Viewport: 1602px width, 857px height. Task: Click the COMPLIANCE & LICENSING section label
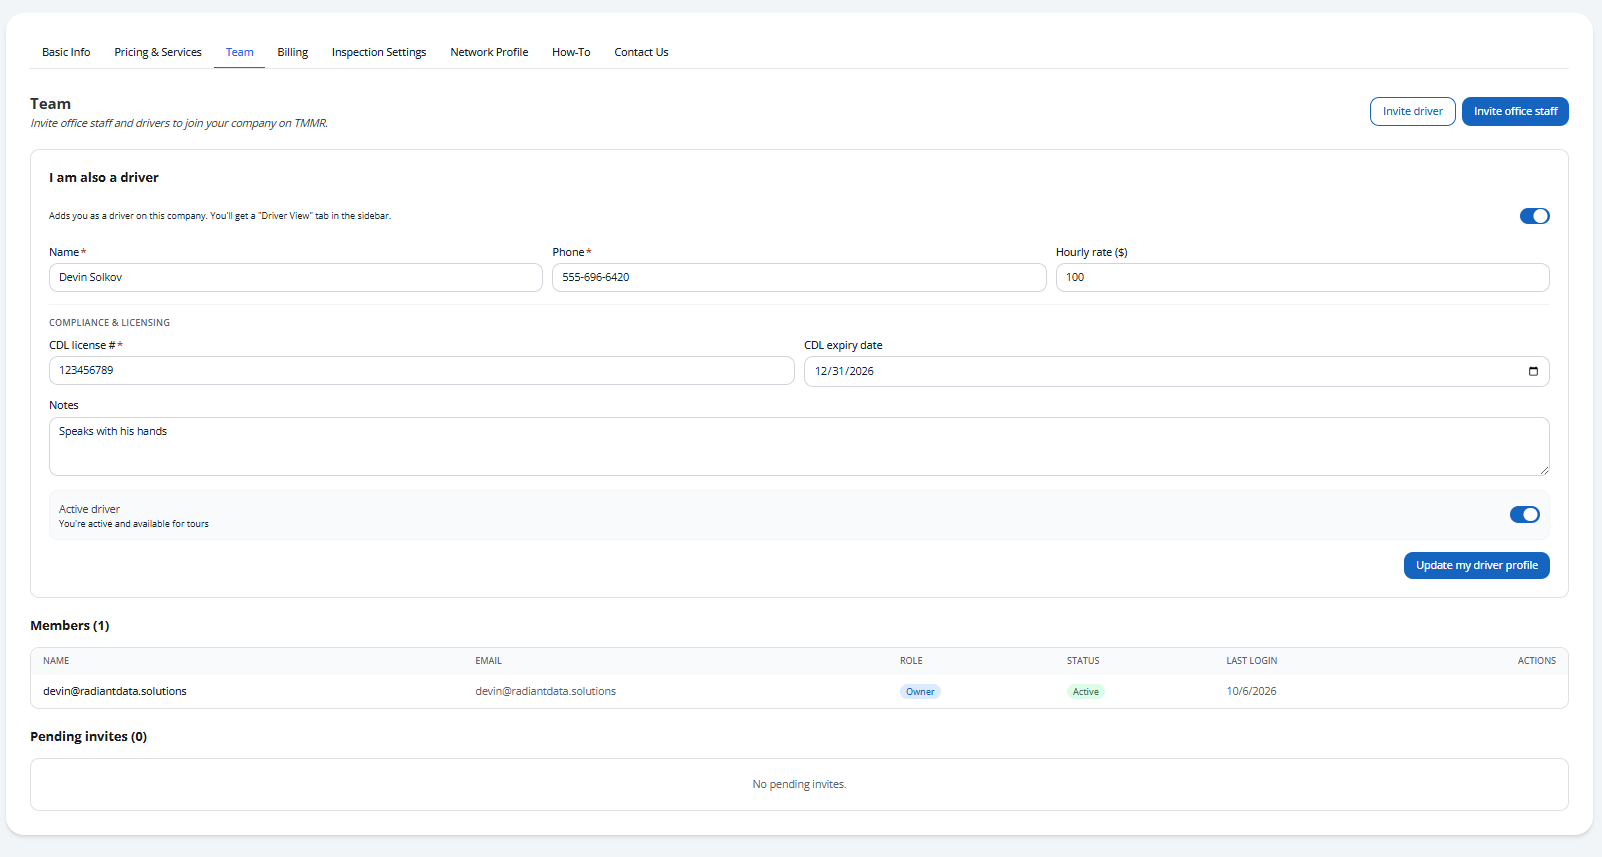point(109,323)
